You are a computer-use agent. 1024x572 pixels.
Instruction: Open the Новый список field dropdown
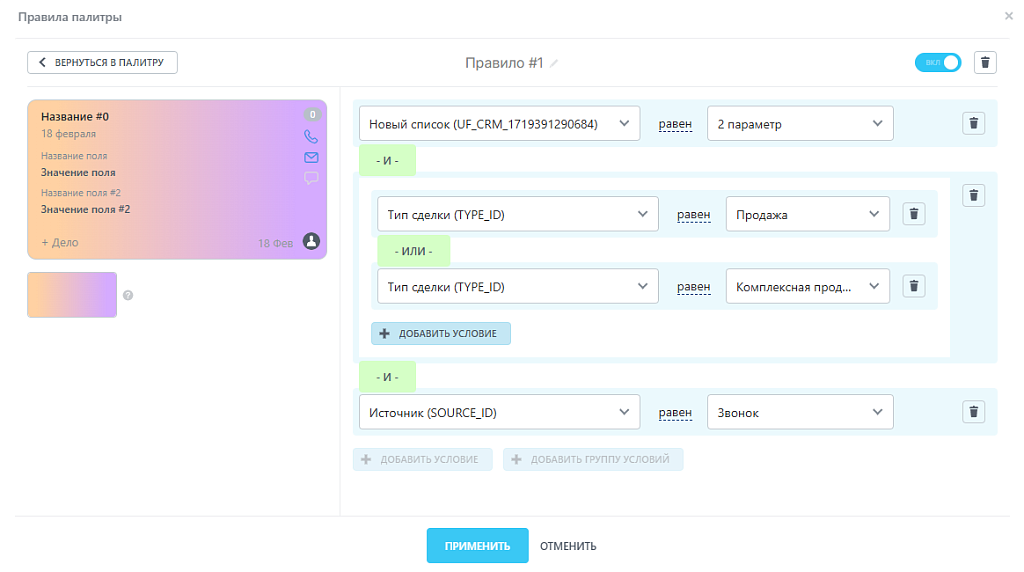pos(499,124)
